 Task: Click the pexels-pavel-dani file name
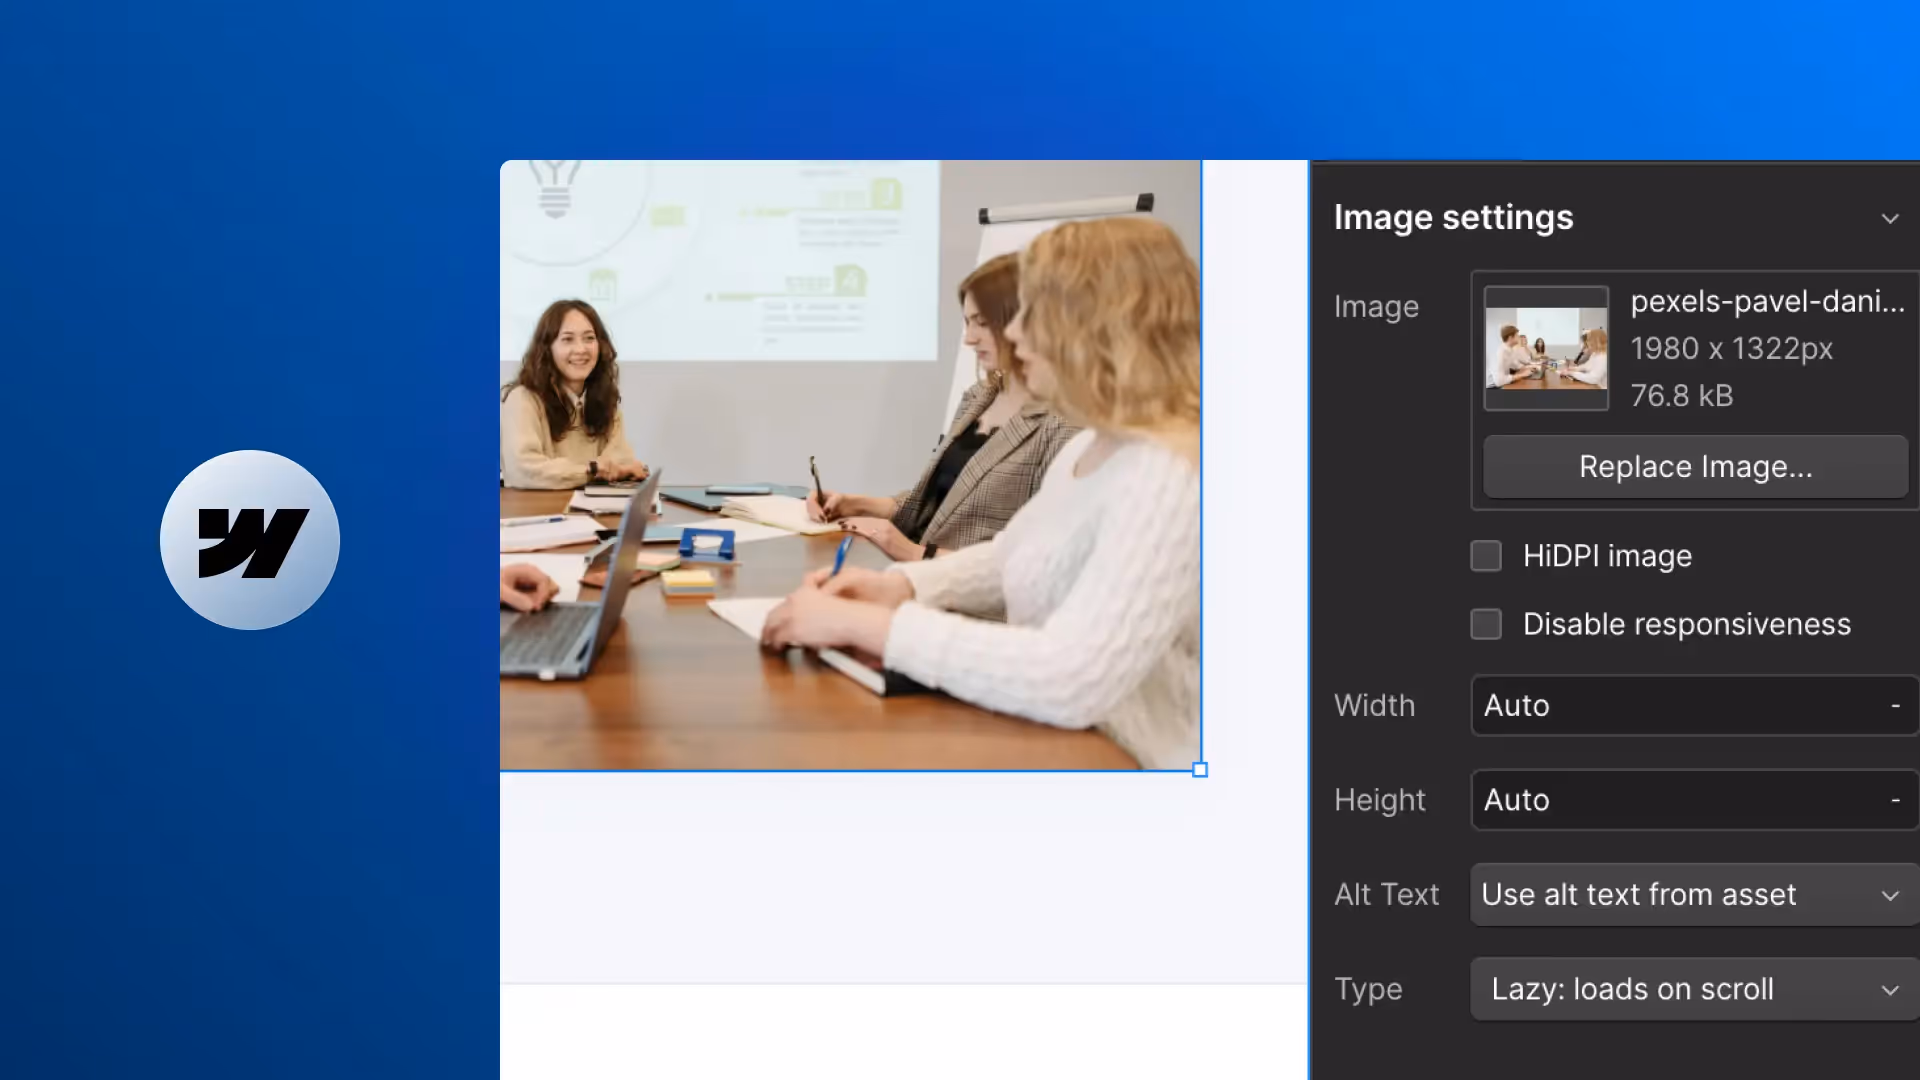pyautogui.click(x=1767, y=301)
